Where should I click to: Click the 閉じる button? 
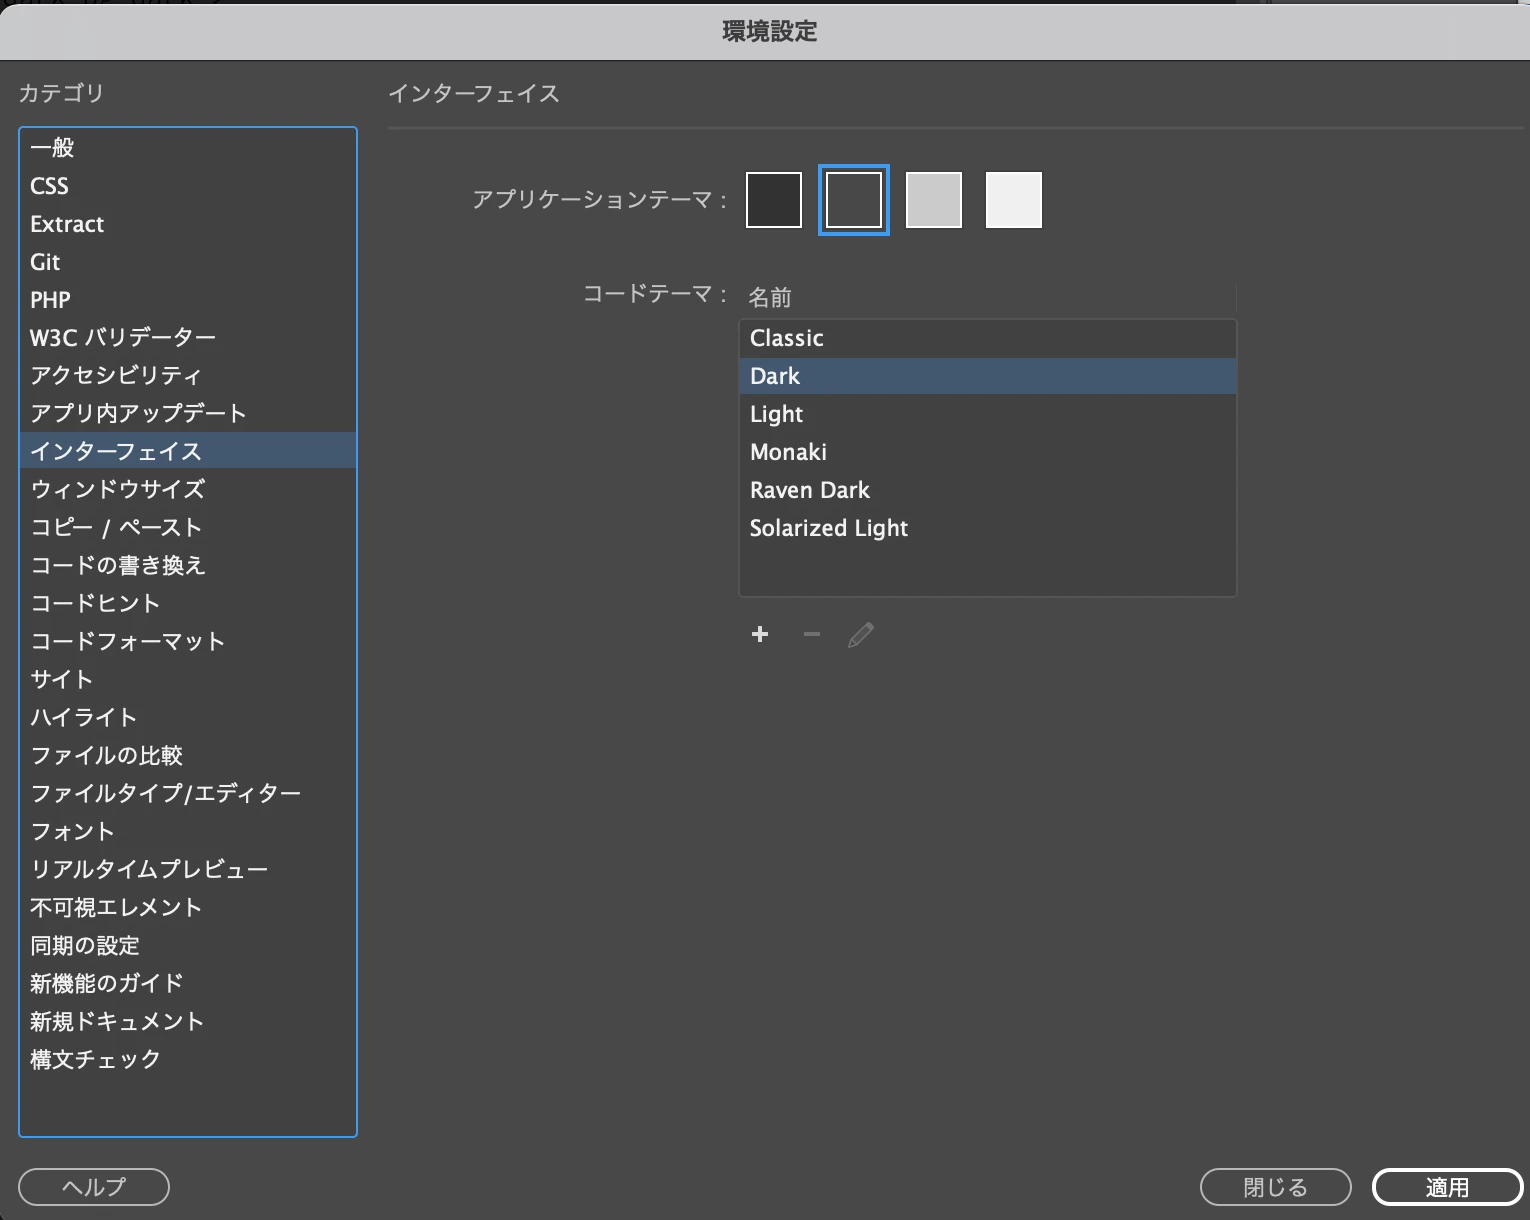[x=1276, y=1187]
